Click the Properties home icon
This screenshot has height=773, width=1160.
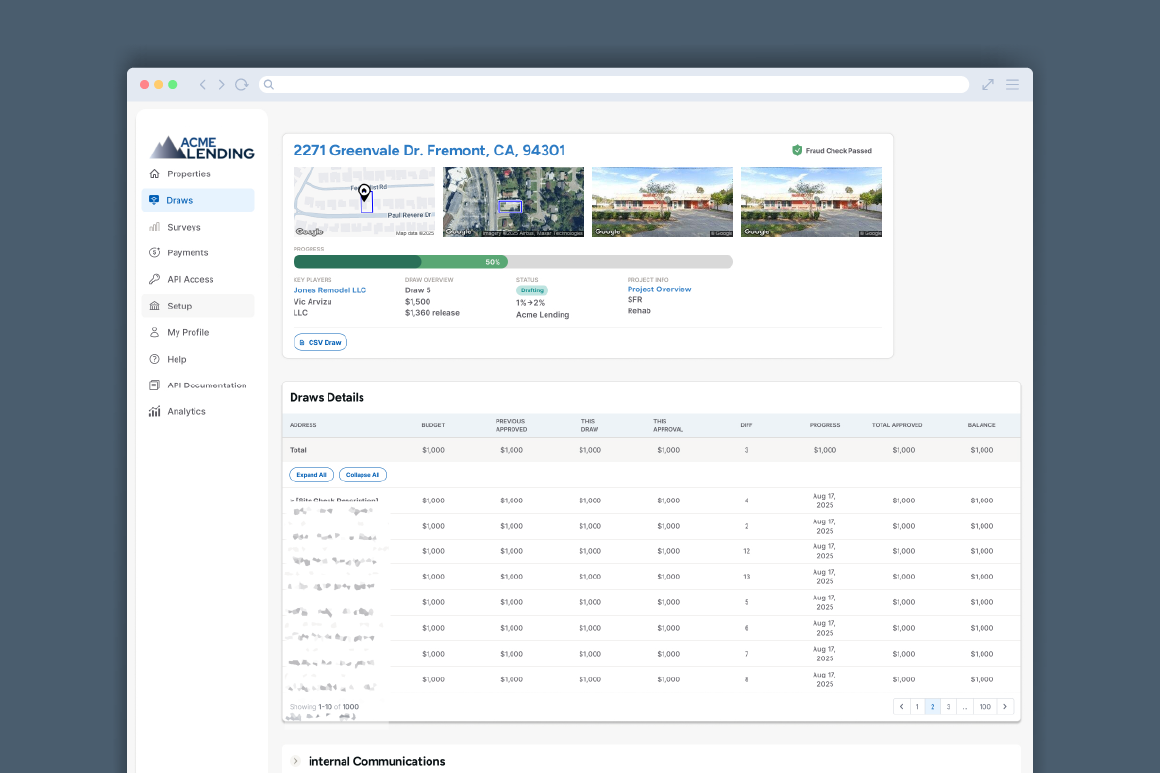coord(155,174)
